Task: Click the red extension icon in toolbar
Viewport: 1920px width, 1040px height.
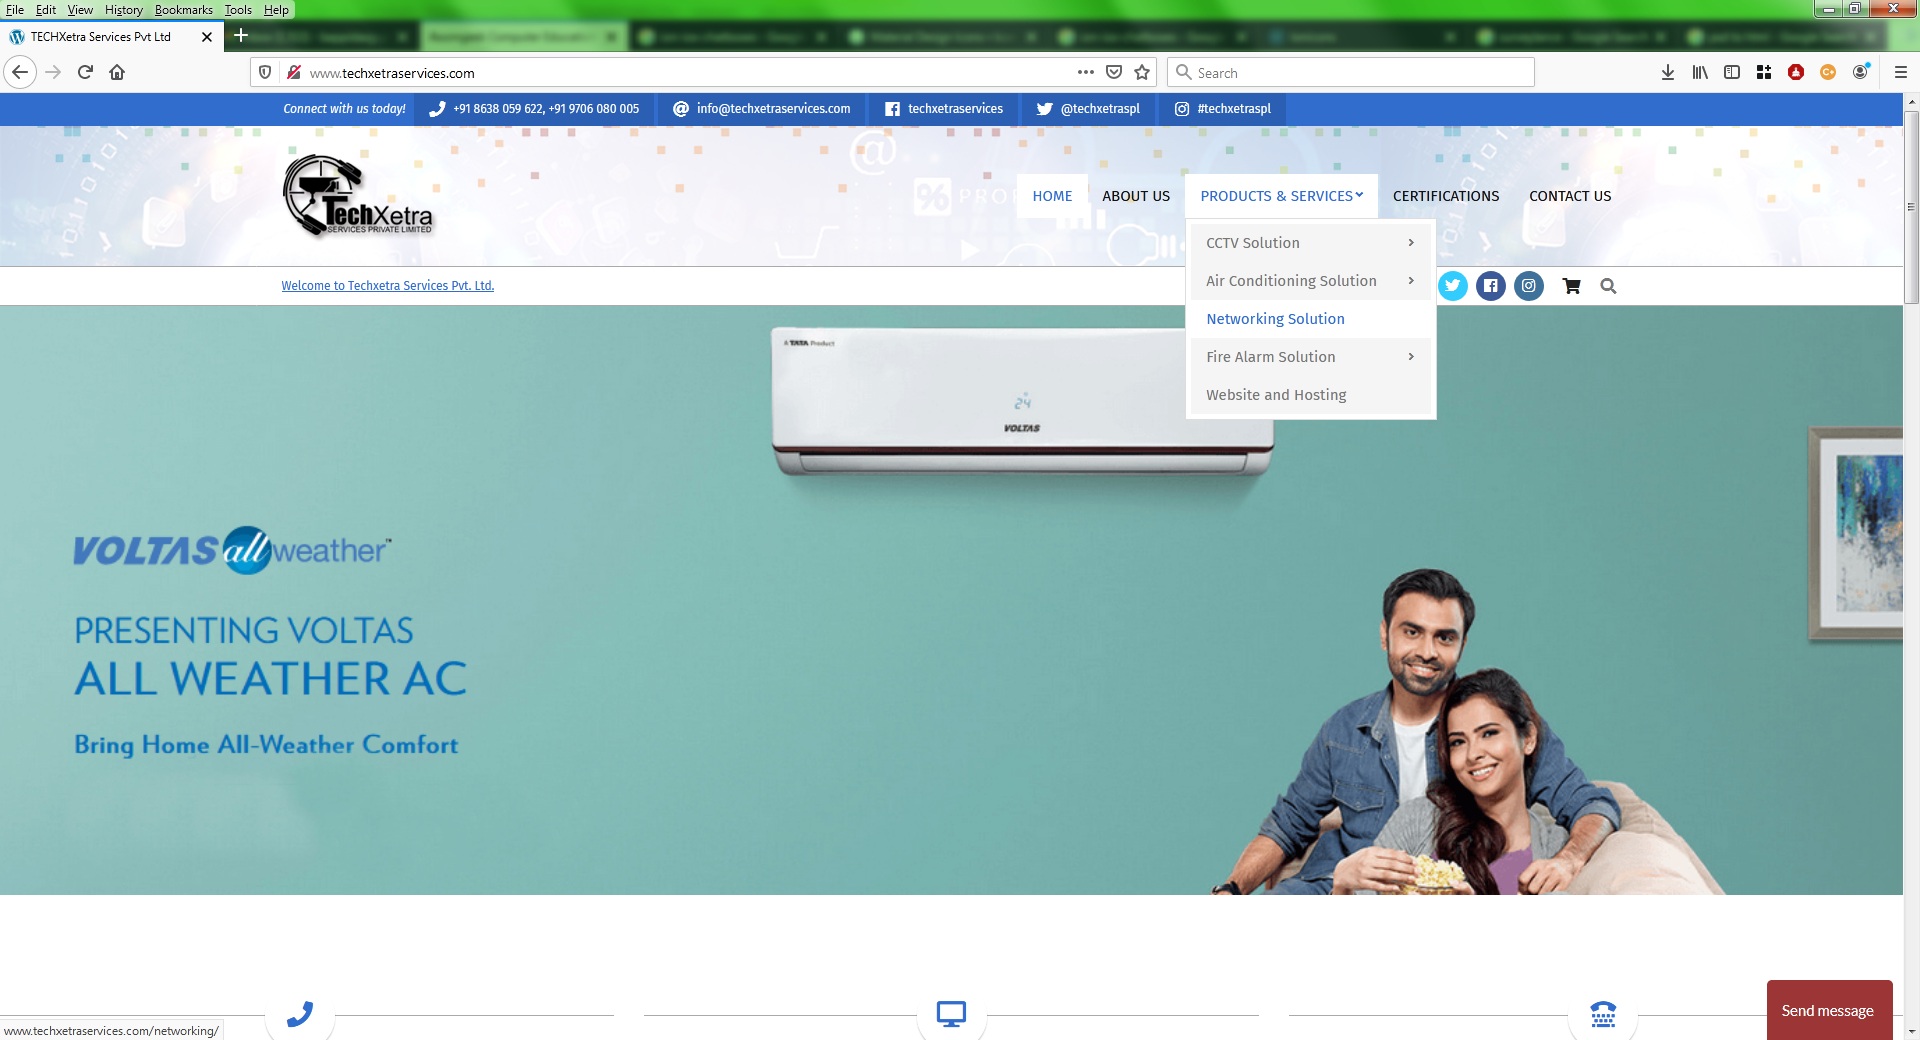Action: 1796,72
